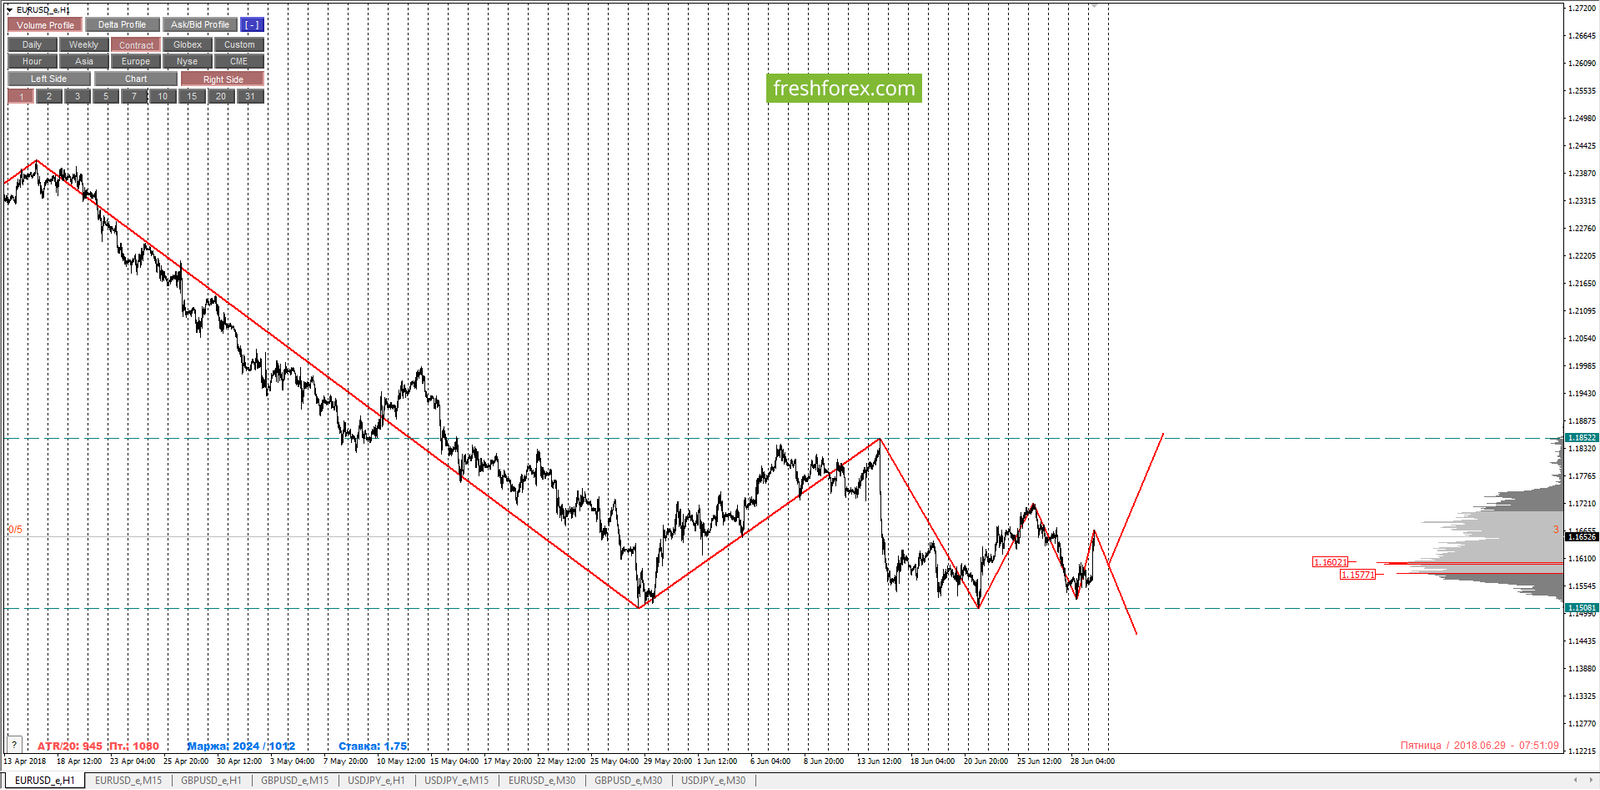1600x790 pixels.
Task: Choose the Daily profile period
Action: pyautogui.click(x=32, y=45)
